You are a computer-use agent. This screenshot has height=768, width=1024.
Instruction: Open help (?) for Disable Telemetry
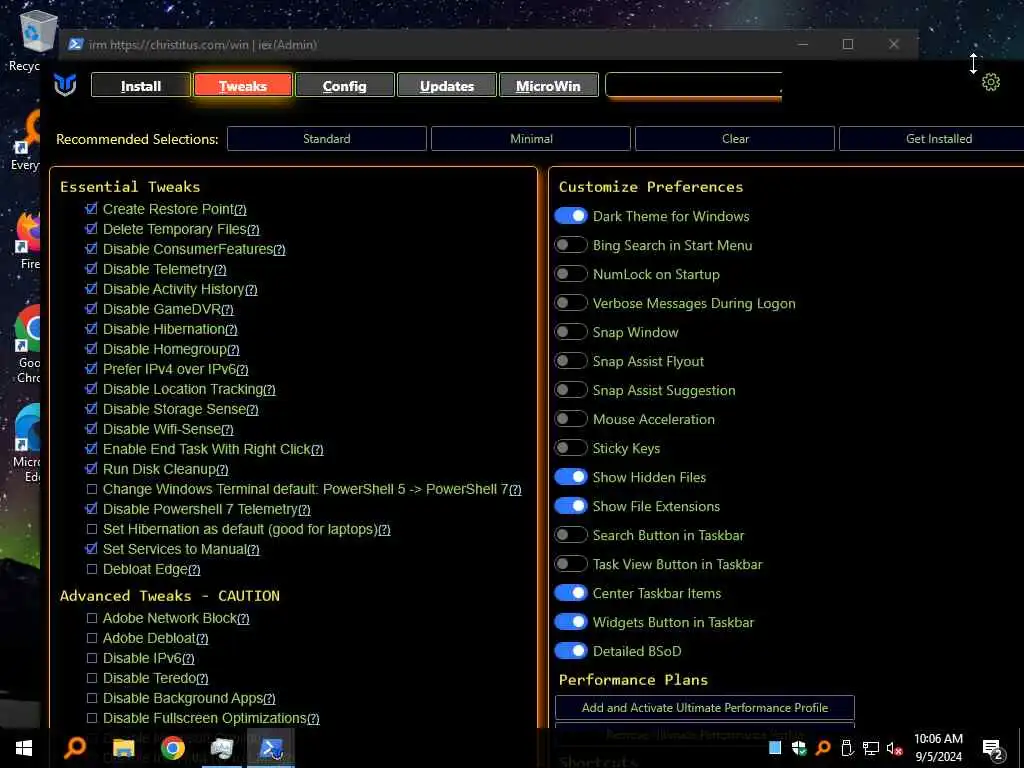(220, 270)
